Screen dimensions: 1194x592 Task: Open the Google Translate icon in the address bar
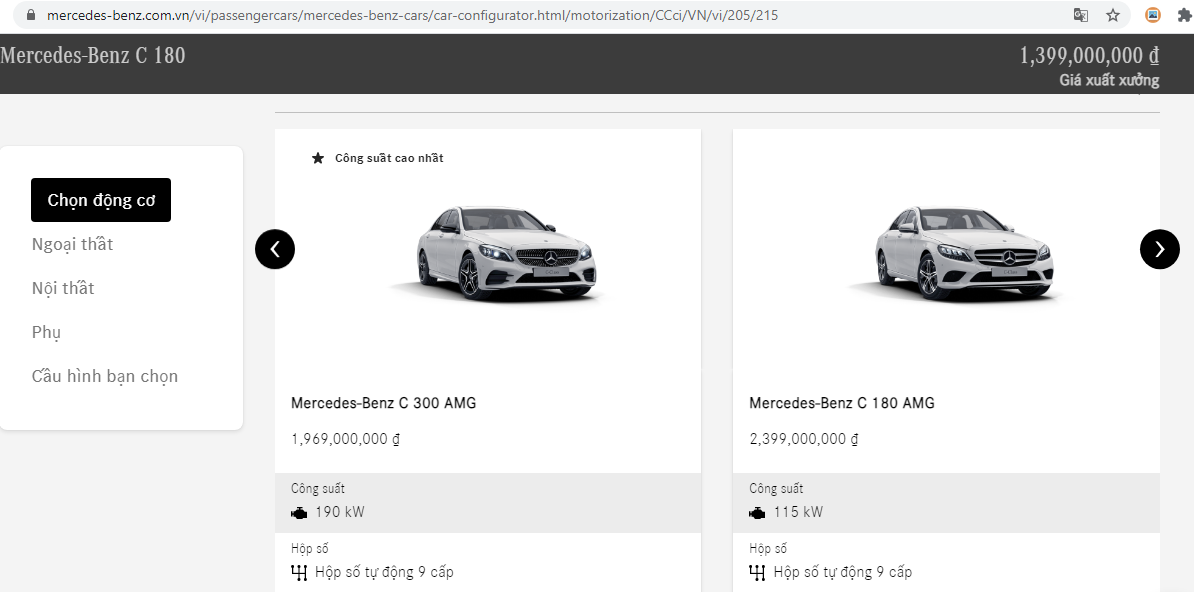click(1083, 15)
